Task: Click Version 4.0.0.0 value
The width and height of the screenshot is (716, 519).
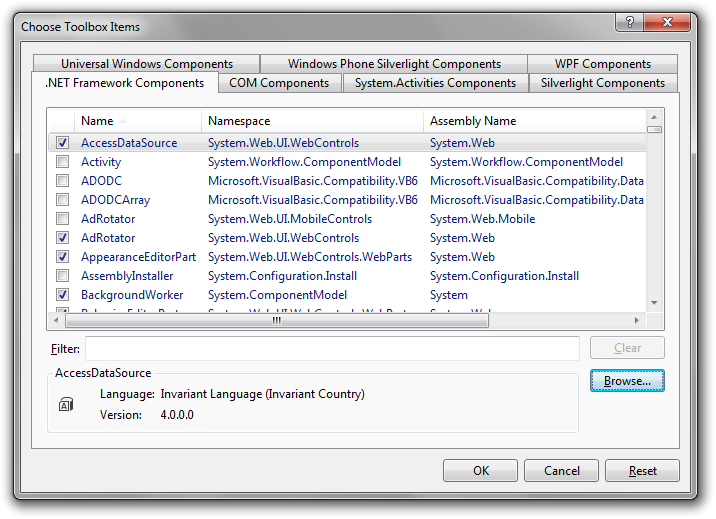Action: click(177, 415)
